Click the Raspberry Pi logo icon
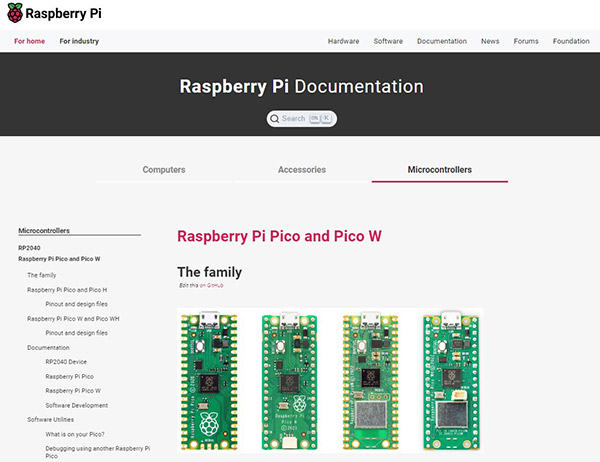Viewport: 600px width, 462px height. tap(15, 13)
